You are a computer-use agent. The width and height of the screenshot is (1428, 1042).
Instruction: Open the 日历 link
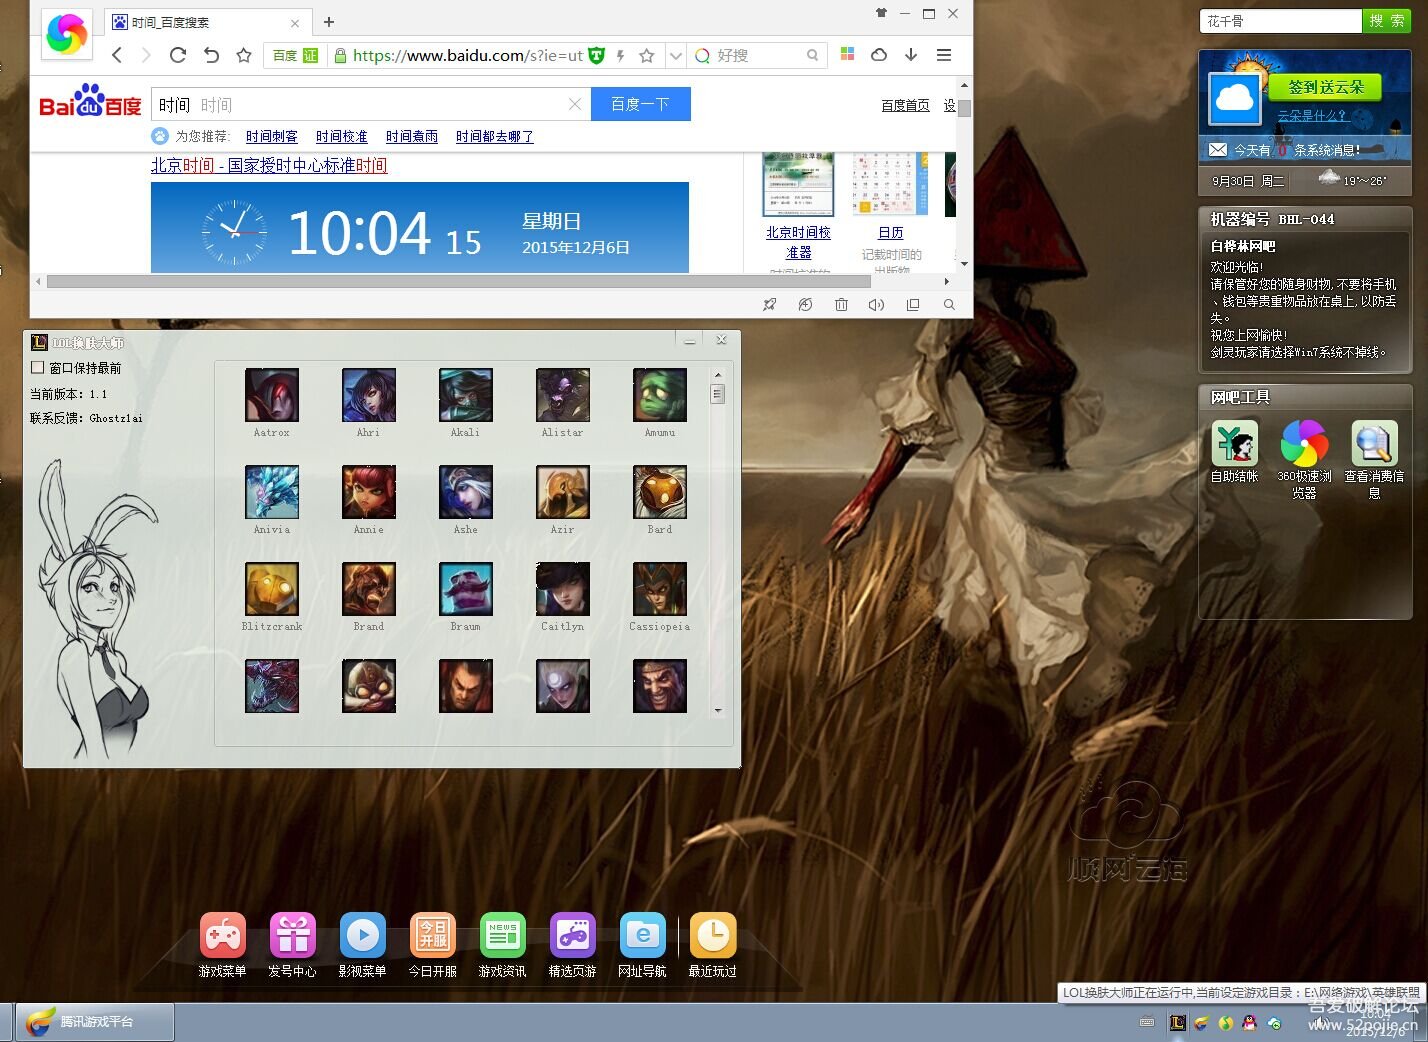coord(891,233)
